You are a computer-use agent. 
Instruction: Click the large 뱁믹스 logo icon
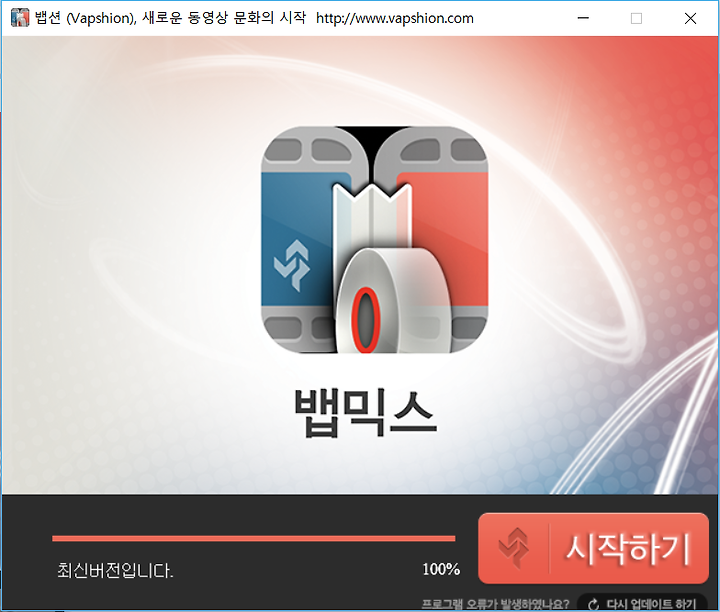[x=374, y=240]
